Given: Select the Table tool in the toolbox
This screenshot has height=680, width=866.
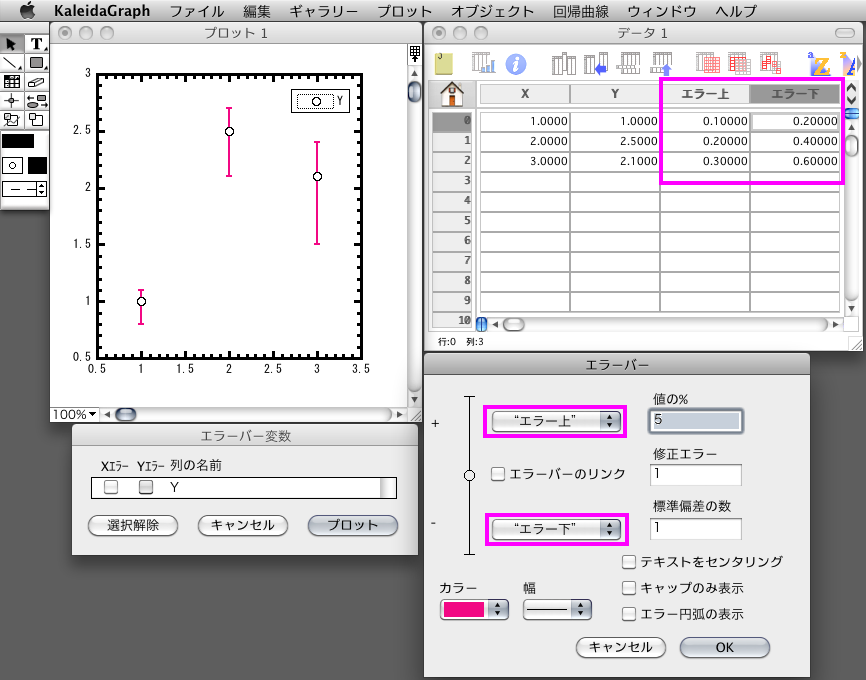Looking at the screenshot, I should (11, 82).
